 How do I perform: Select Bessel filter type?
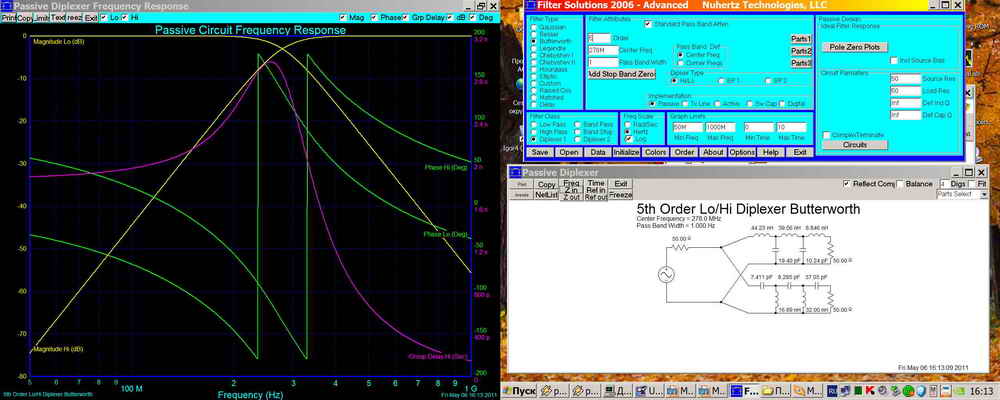pyautogui.click(x=534, y=34)
